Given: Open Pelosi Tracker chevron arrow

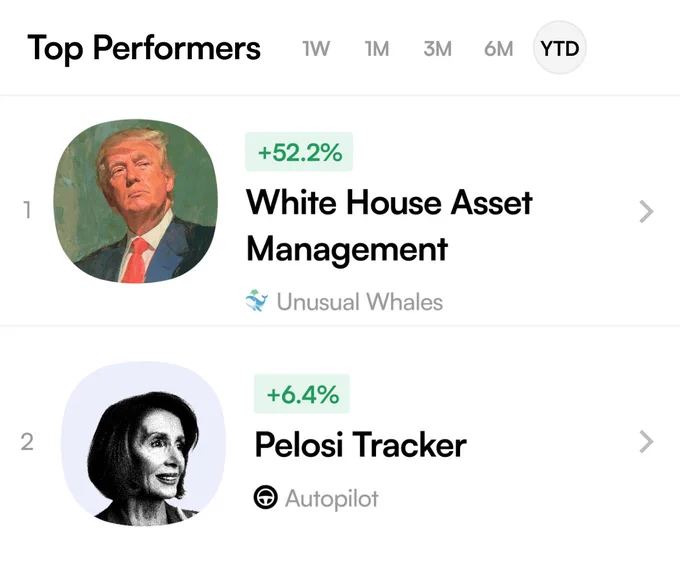Looking at the screenshot, I should pos(646,442).
